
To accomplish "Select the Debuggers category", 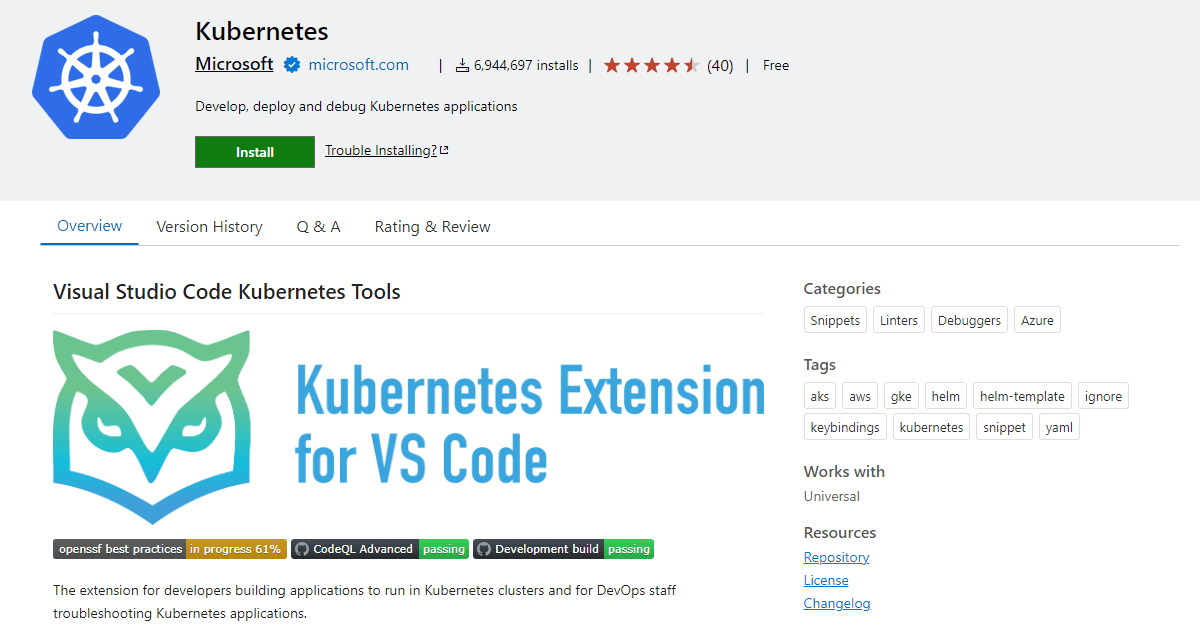I will coord(969,320).
